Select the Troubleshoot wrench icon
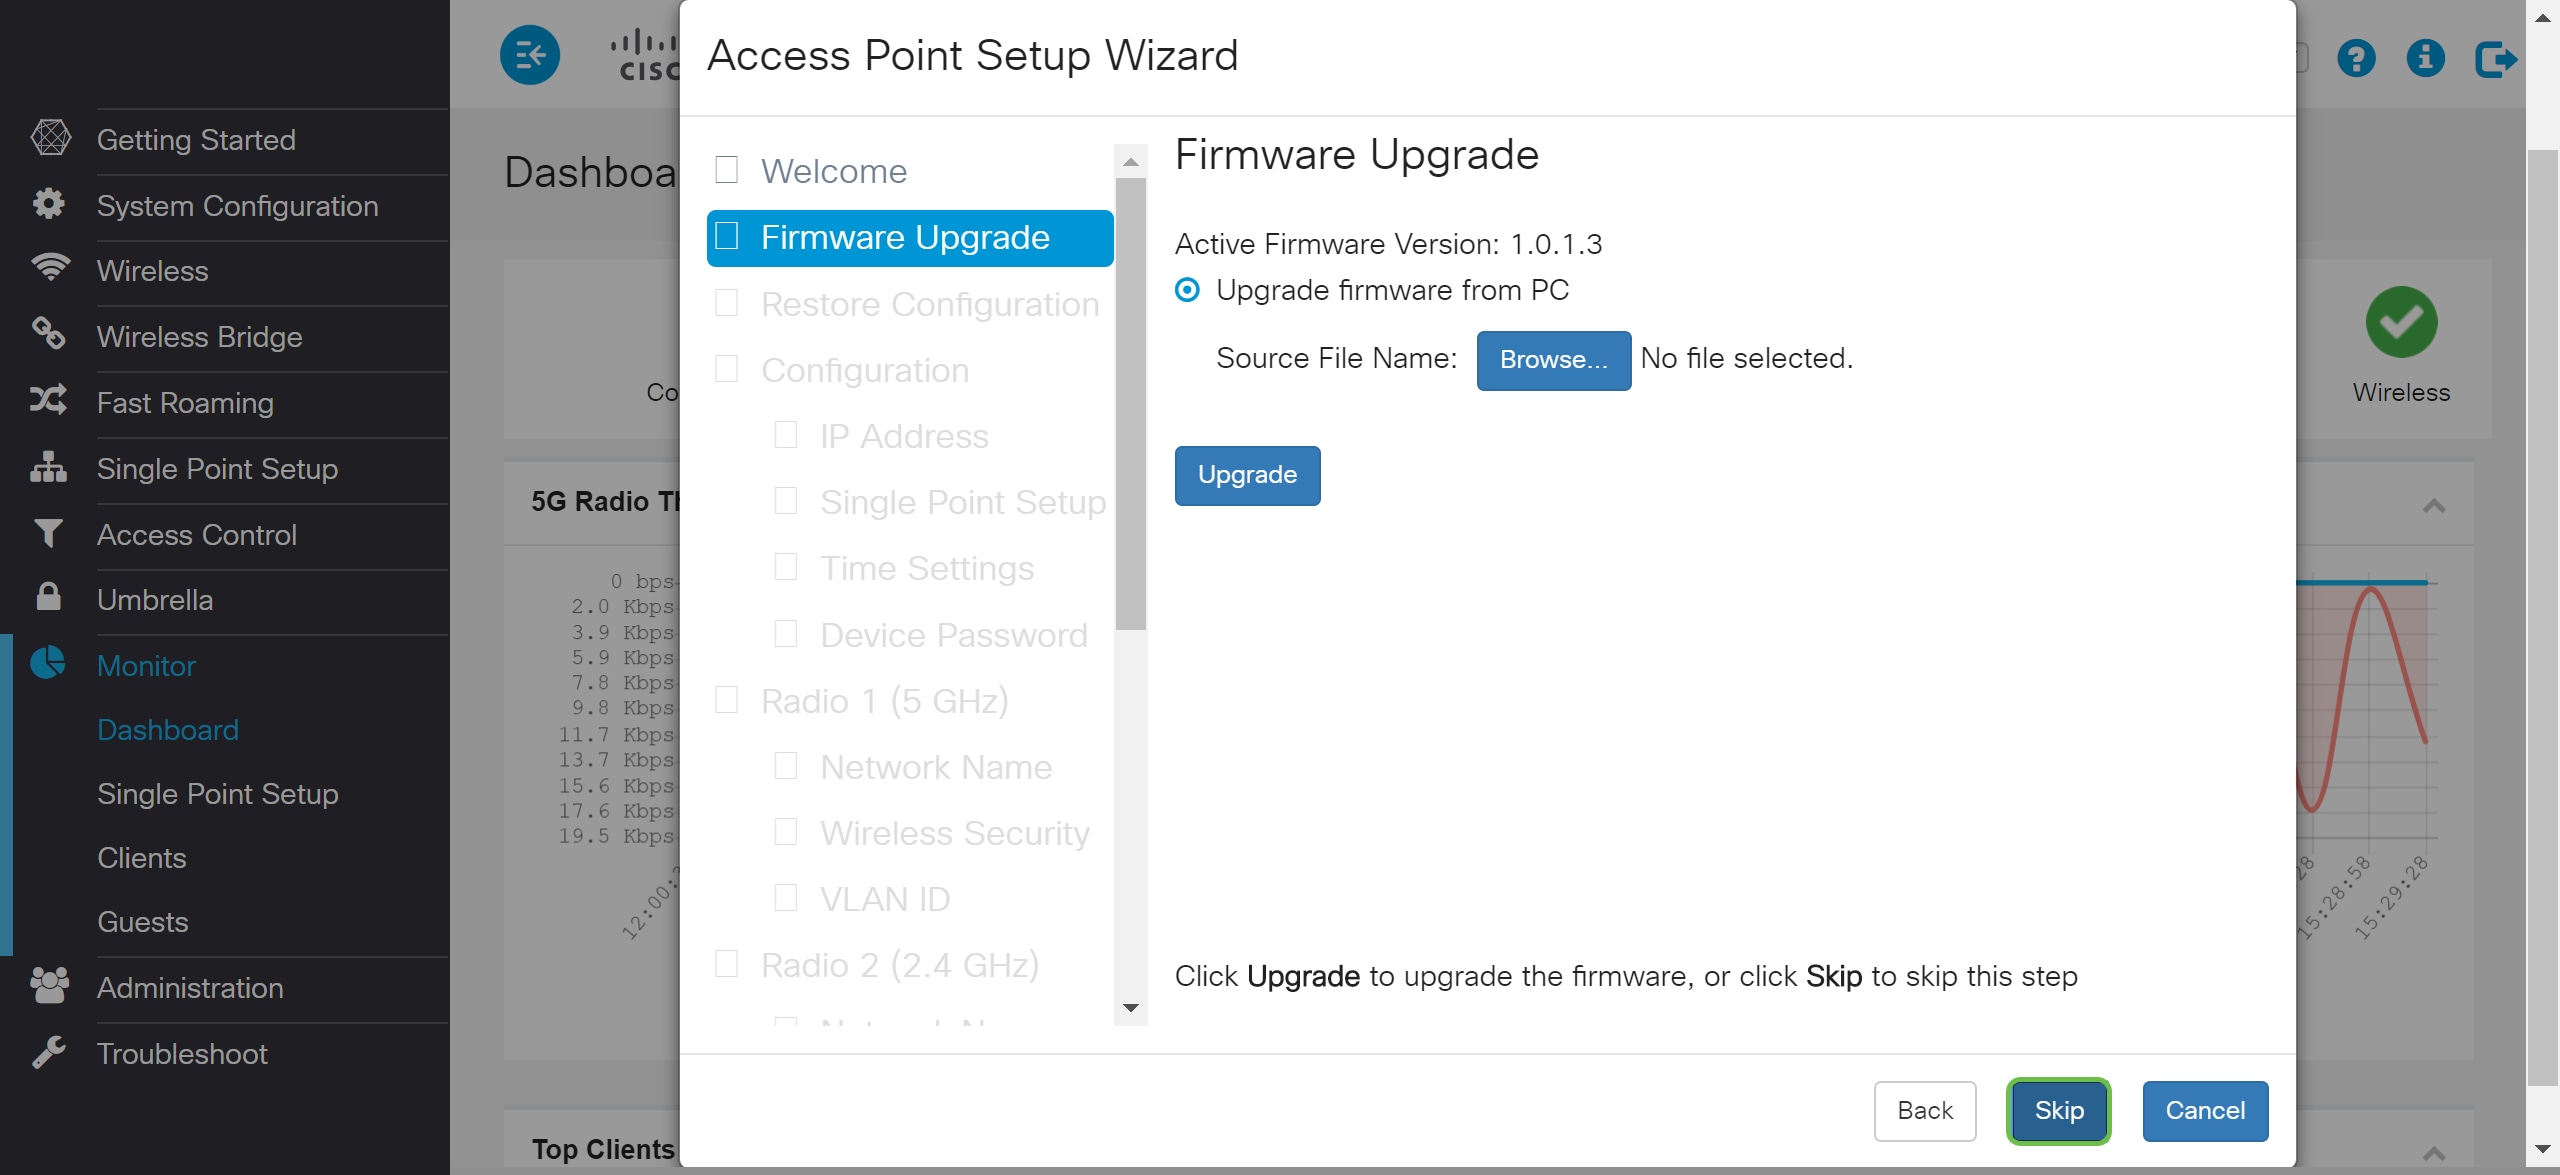The height and width of the screenshot is (1175, 2560). click(x=48, y=1051)
